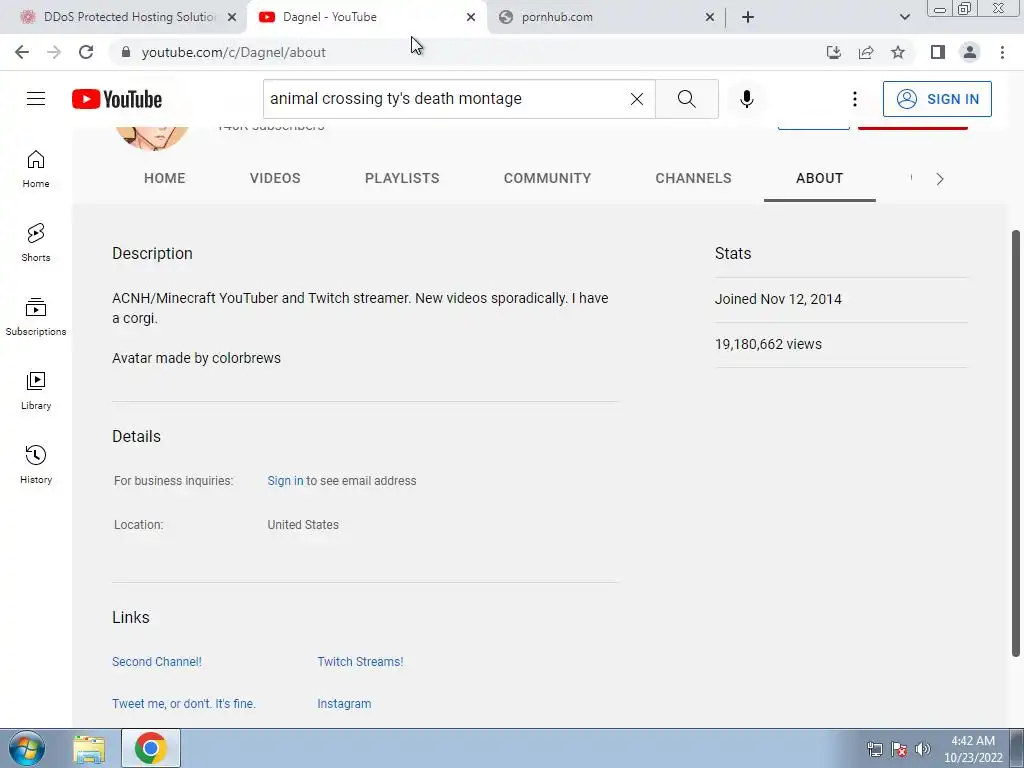
Task: Open Chrome's three-dot menu
Action: tap(1002, 52)
